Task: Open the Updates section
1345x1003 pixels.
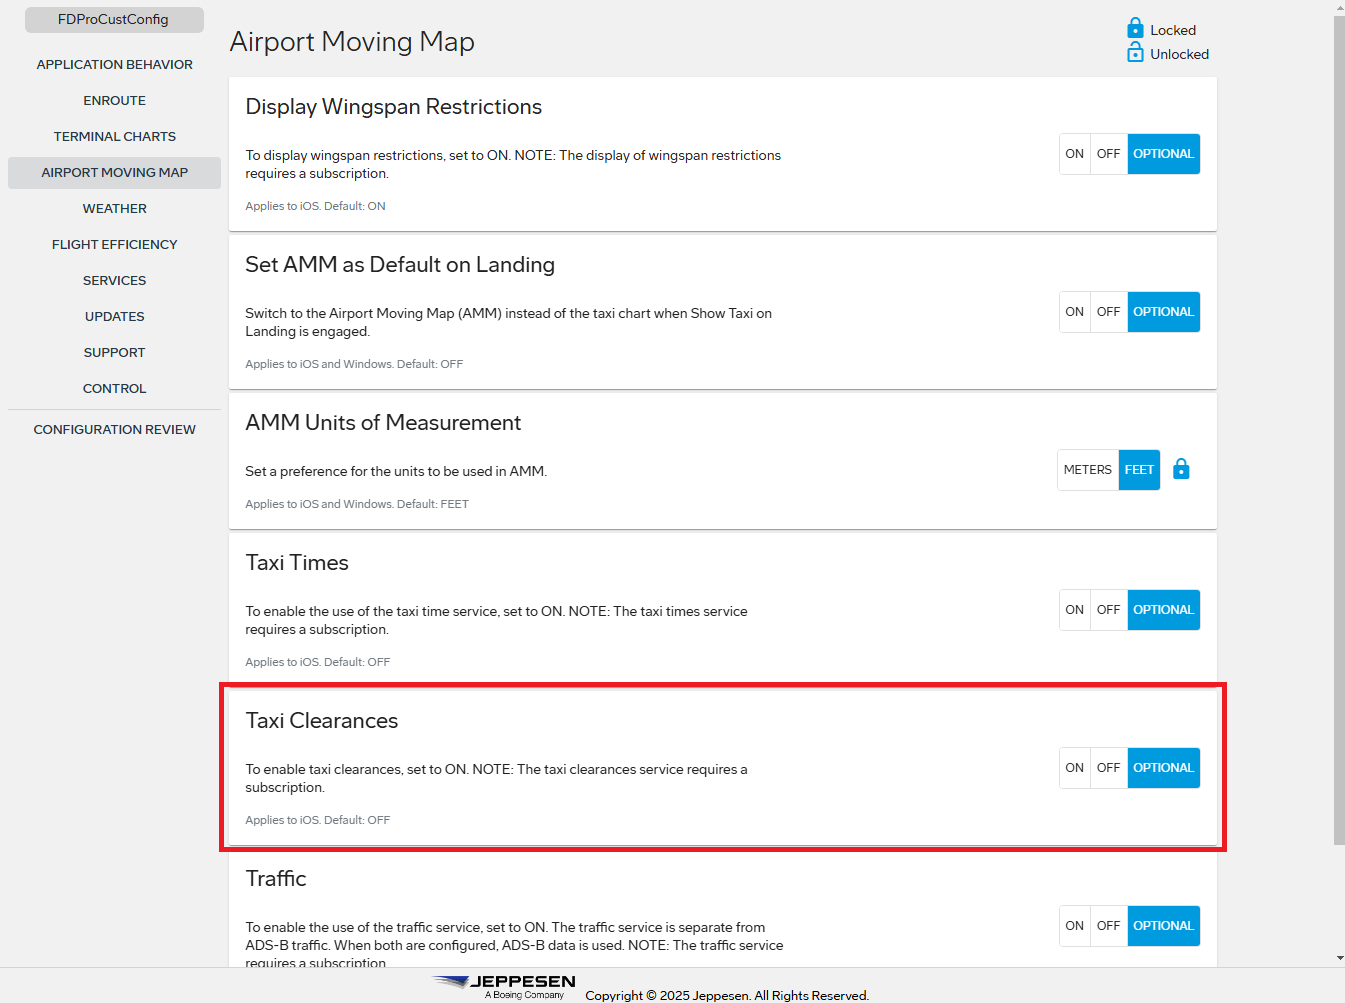Action: [114, 316]
